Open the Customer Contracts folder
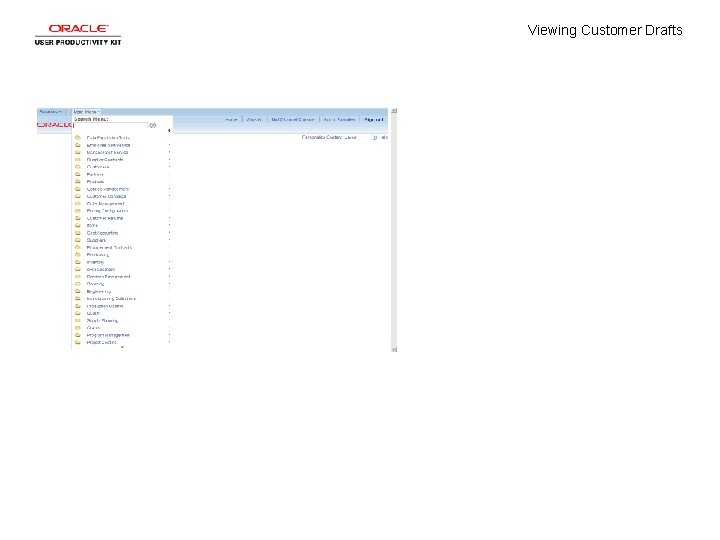 [x=107, y=197]
